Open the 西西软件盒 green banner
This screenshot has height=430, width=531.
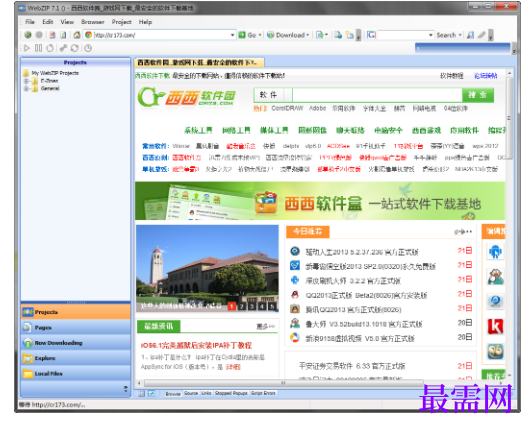(x=320, y=201)
